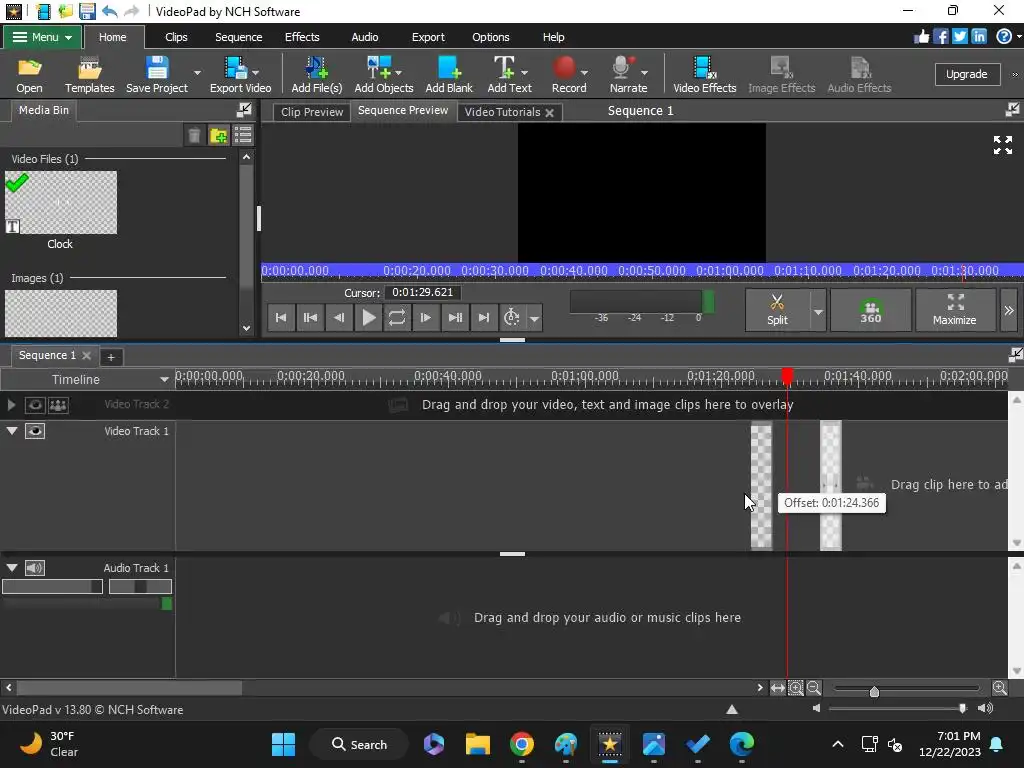Image resolution: width=1024 pixels, height=768 pixels.
Task: Click the Upgrade button
Action: coord(967,74)
